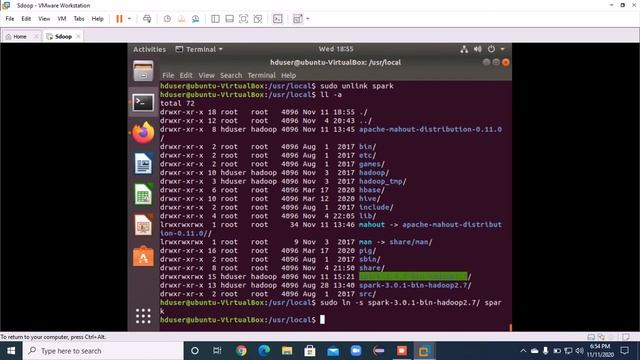Image resolution: width=640 pixels, height=360 pixels.
Task: Open Ubuntu Activities overview
Action: 149,49
